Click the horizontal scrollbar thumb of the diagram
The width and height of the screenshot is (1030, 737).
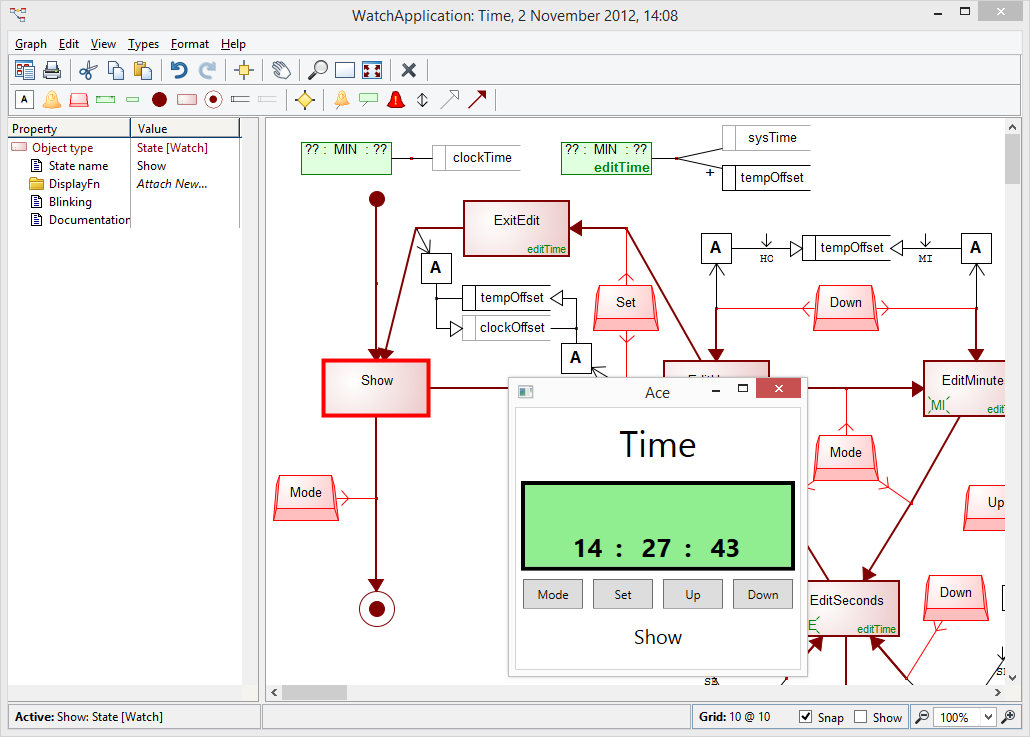[x=314, y=692]
